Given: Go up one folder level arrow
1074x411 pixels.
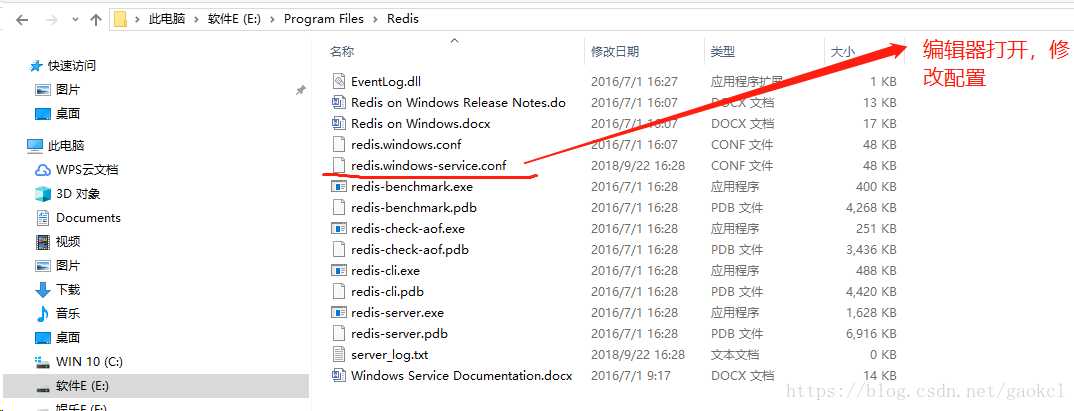Looking at the screenshot, I should point(96,20).
